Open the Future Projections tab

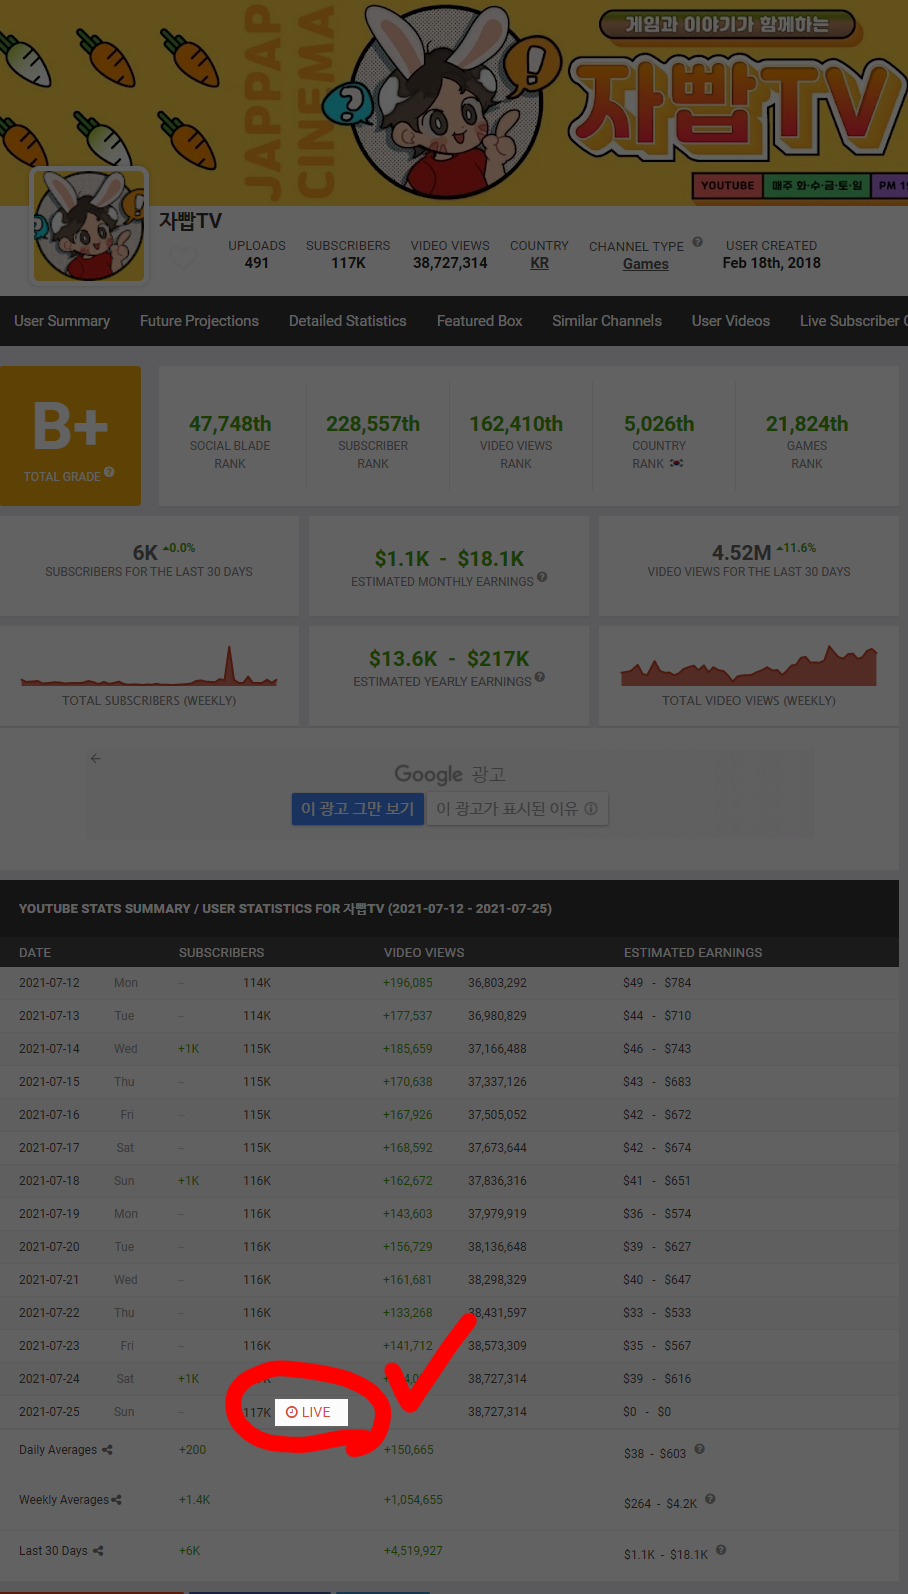tap(199, 321)
